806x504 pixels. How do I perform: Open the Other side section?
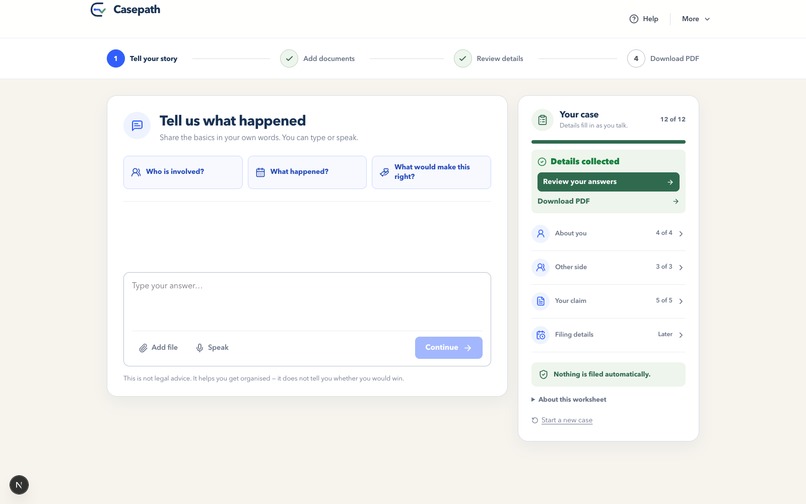(608, 267)
